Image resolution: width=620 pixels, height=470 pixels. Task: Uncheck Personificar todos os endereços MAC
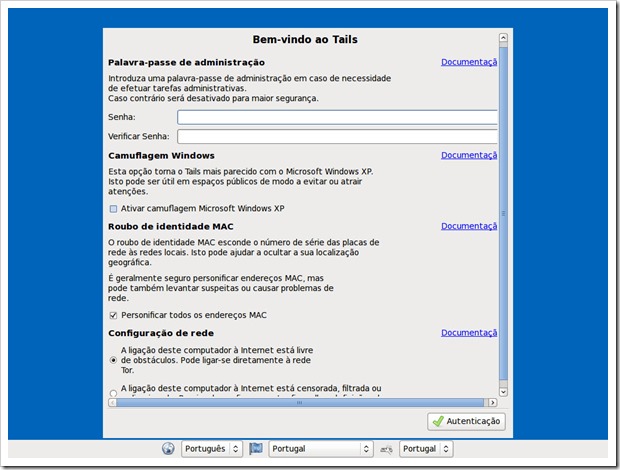[113, 315]
